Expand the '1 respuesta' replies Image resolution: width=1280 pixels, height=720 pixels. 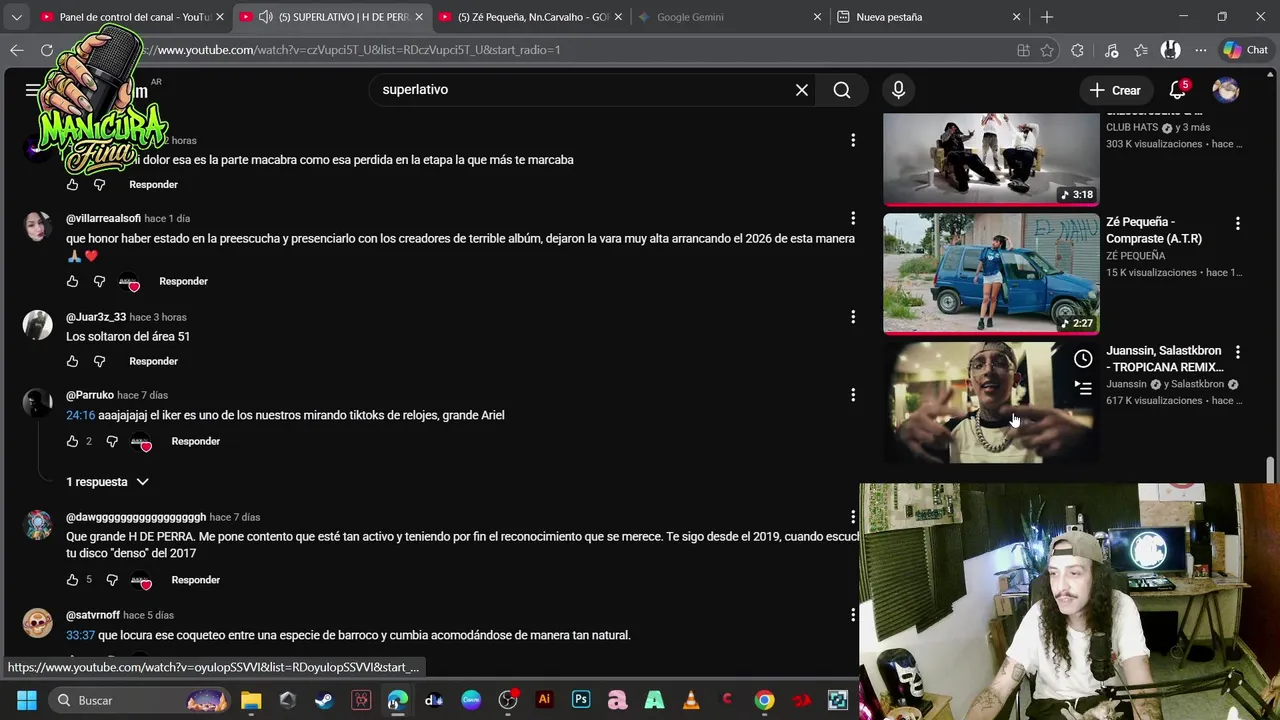(107, 482)
